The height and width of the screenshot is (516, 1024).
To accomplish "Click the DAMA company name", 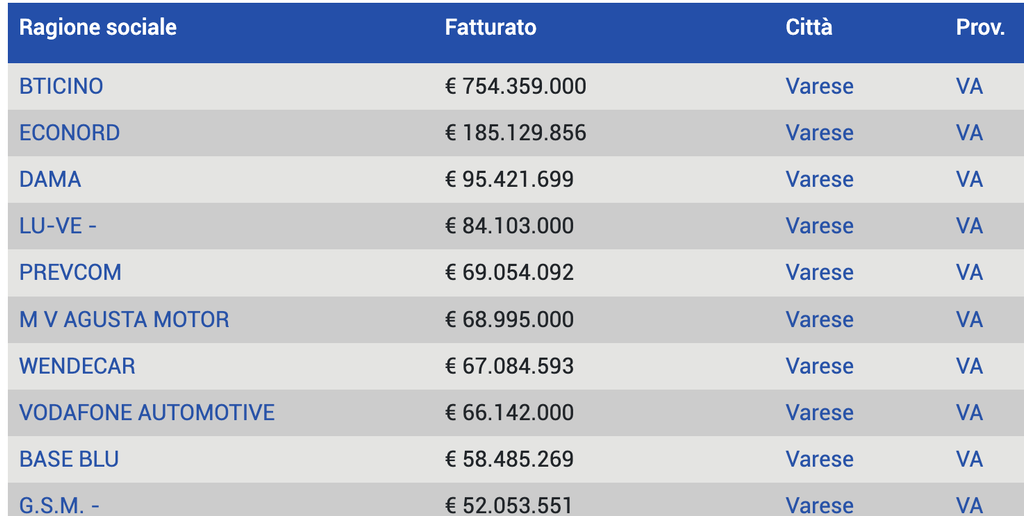I will click(x=50, y=180).
